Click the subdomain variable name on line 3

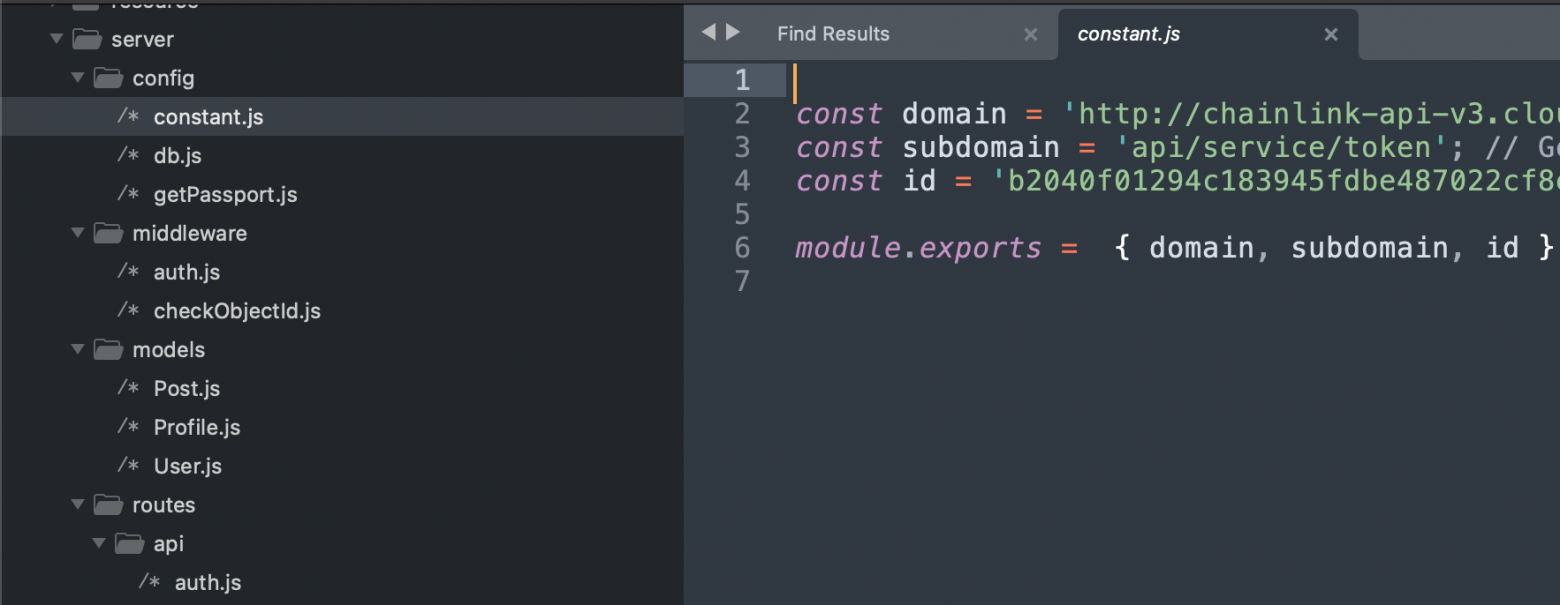point(980,148)
